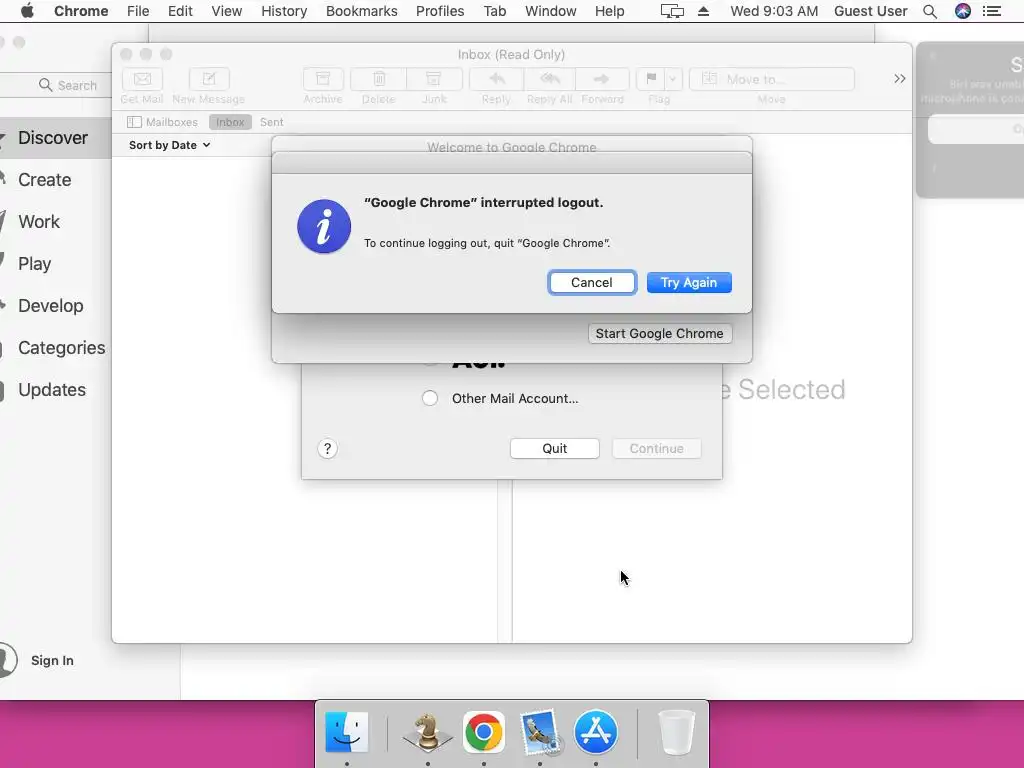Open the Profiles menu
Image resolution: width=1024 pixels, height=768 pixels.
click(440, 11)
